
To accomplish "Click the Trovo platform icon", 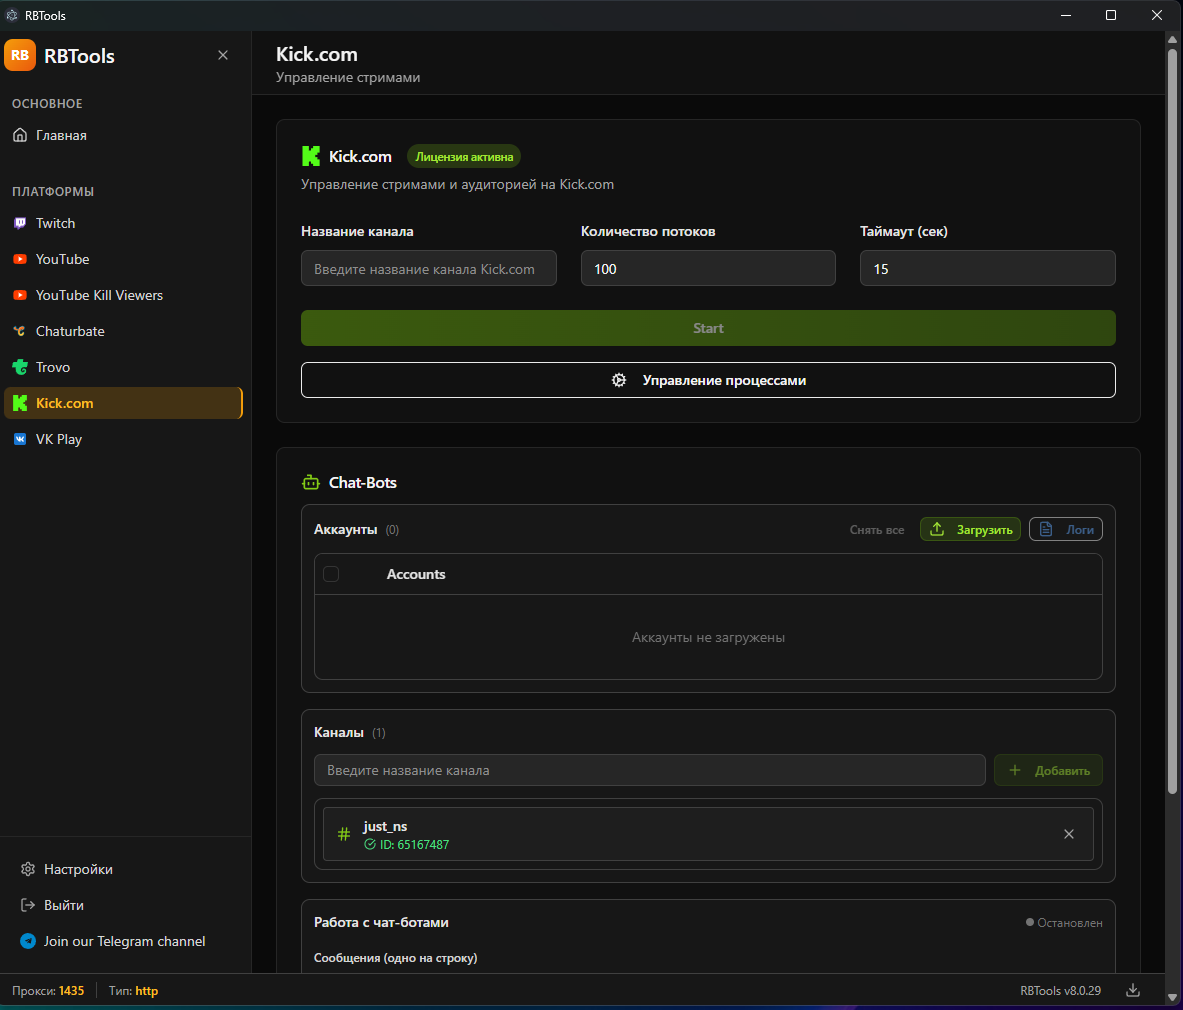I will coord(20,367).
